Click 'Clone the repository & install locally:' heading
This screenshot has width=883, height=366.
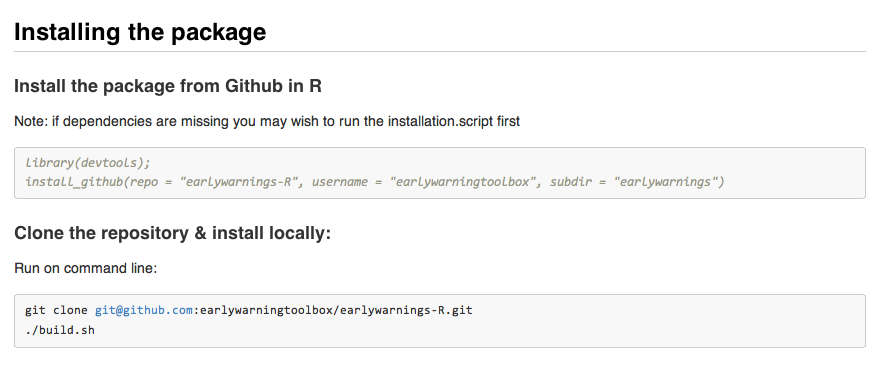click(x=172, y=233)
